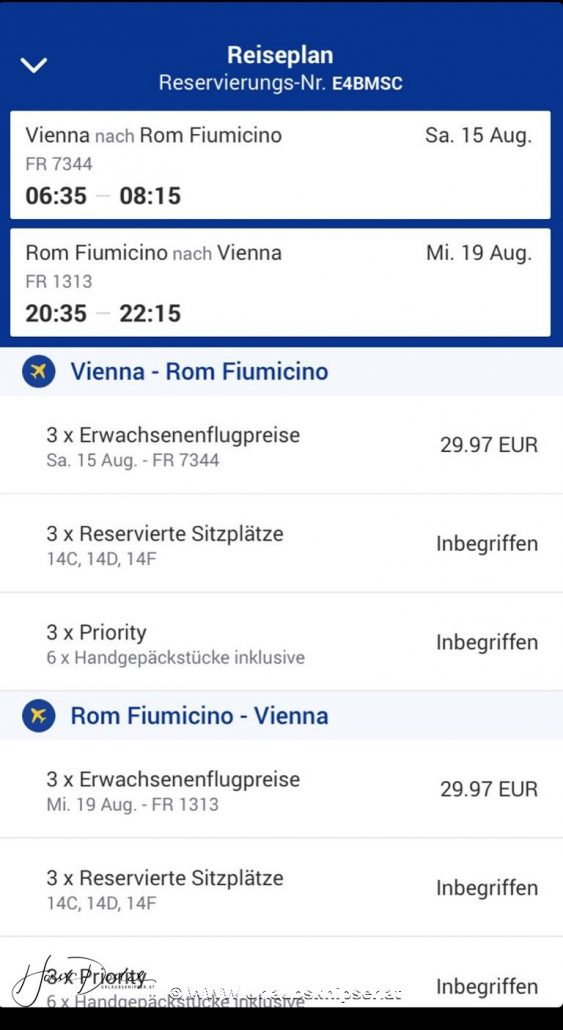Tap Inbegriffen next to outbound Priority
Viewport: 563px width, 1030px height.
[487, 642]
